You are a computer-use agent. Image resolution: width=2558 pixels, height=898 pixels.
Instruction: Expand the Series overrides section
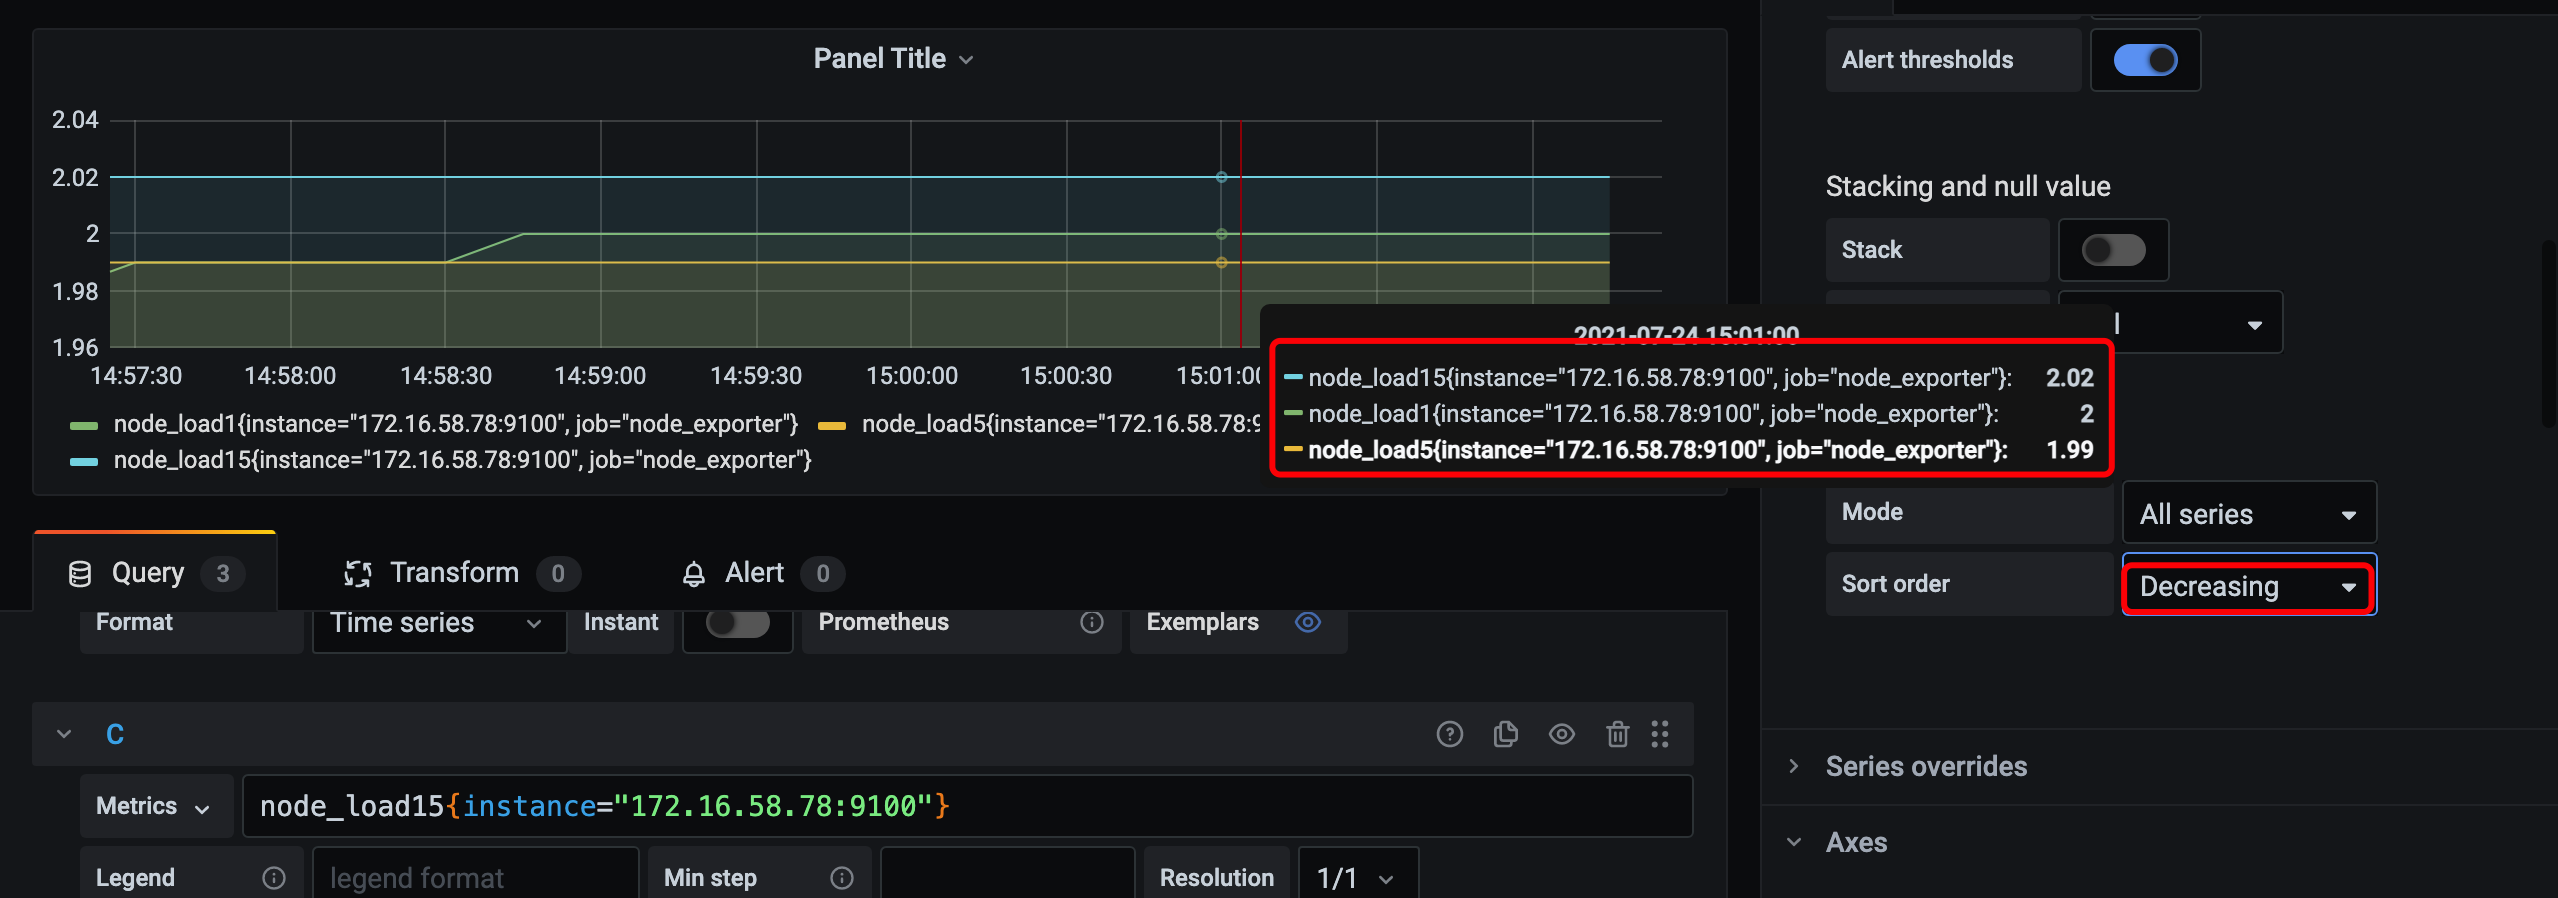1926,767
